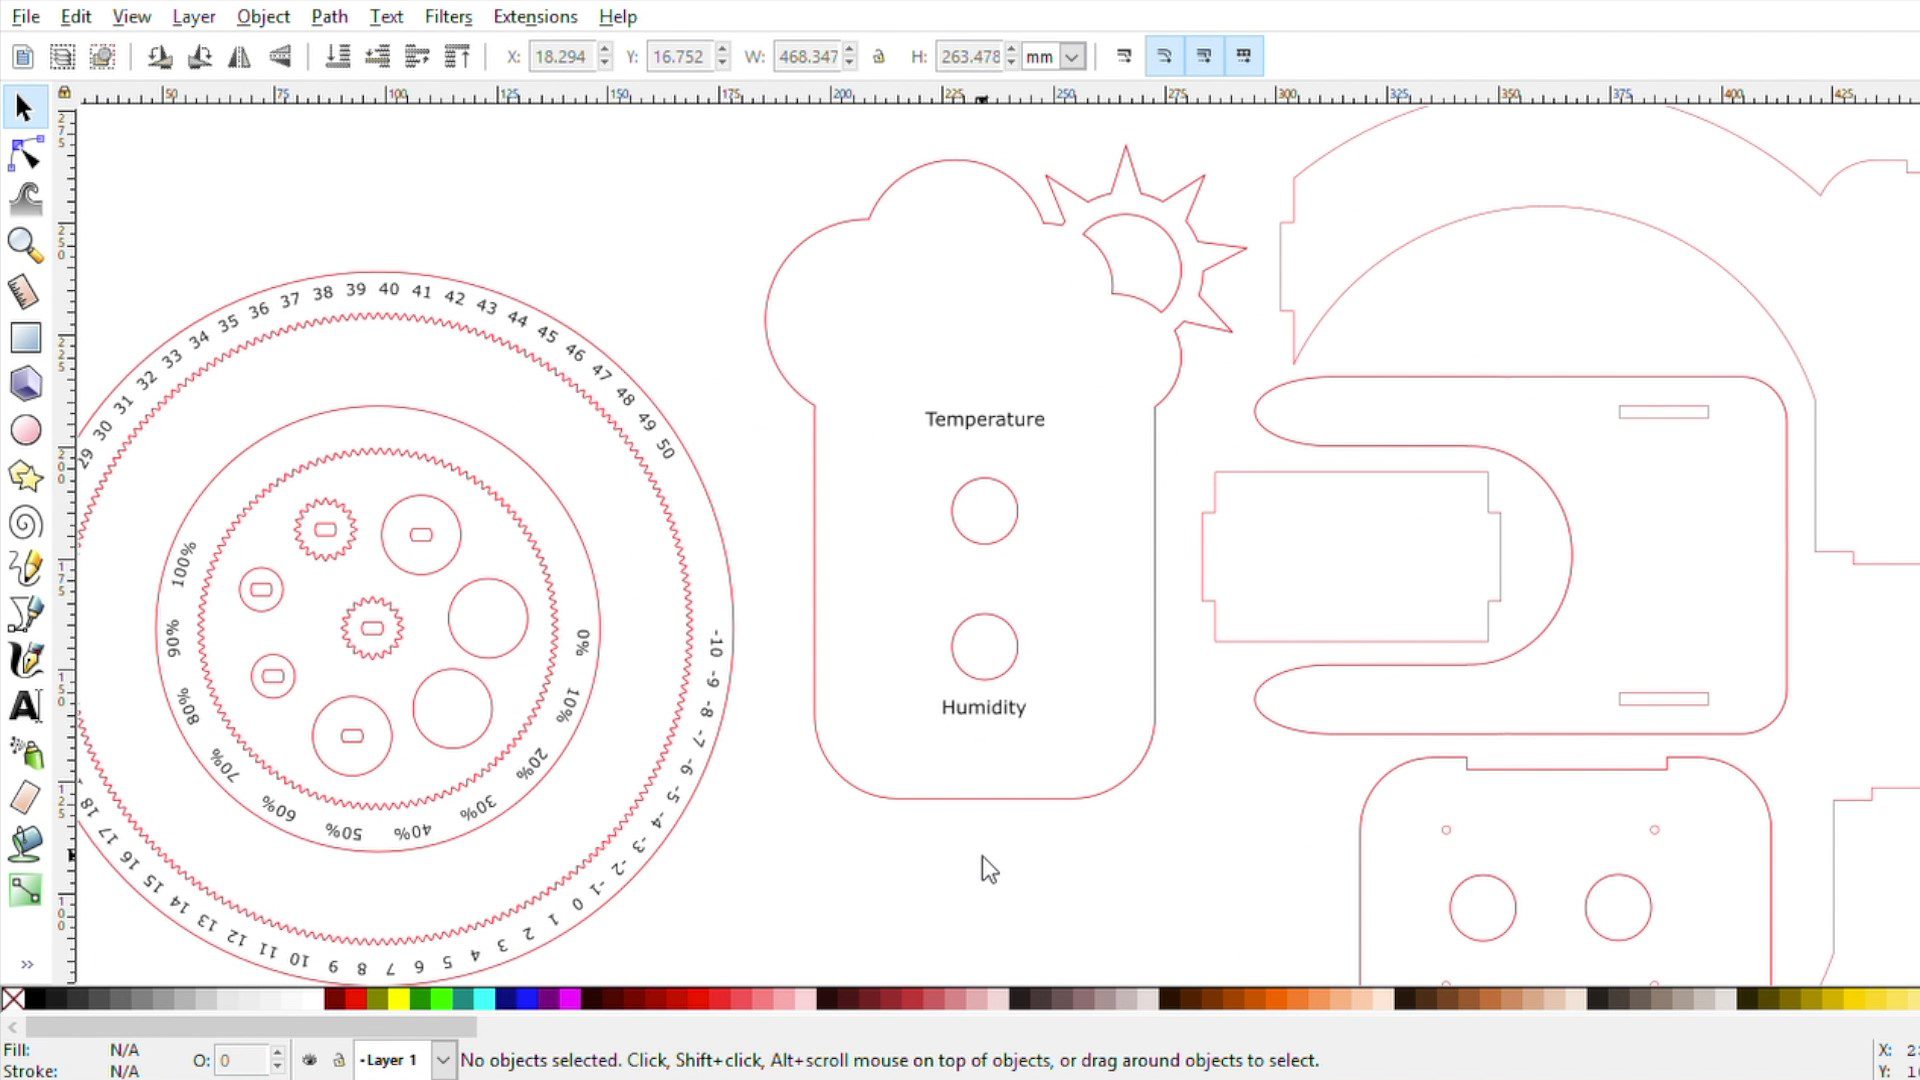This screenshot has height=1080, width=1920.
Task: Click the Fill N/A indicator
Action: click(x=124, y=1049)
